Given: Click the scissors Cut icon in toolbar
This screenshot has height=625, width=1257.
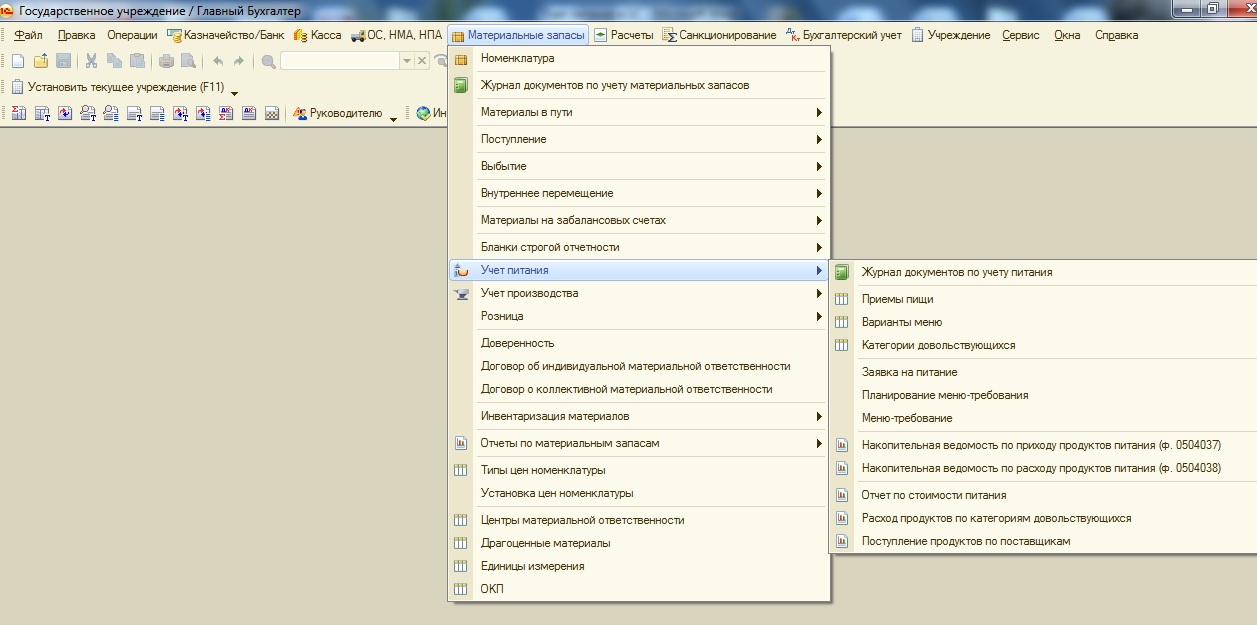Looking at the screenshot, I should [x=91, y=61].
